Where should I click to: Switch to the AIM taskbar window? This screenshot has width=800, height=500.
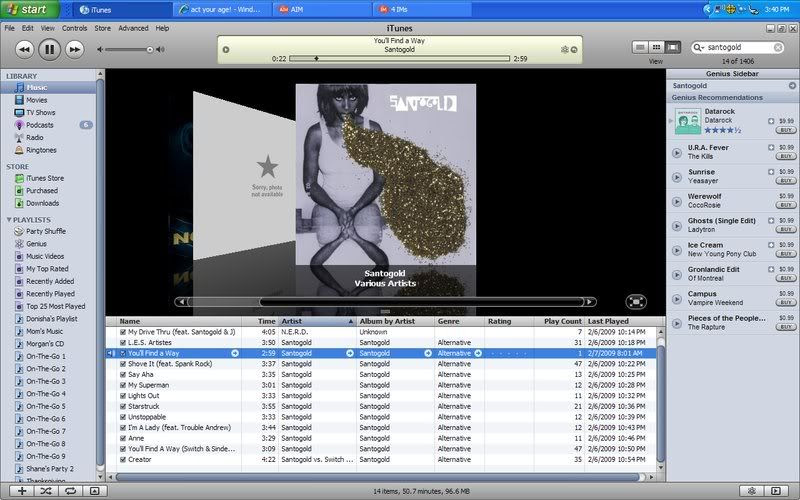(322, 9)
